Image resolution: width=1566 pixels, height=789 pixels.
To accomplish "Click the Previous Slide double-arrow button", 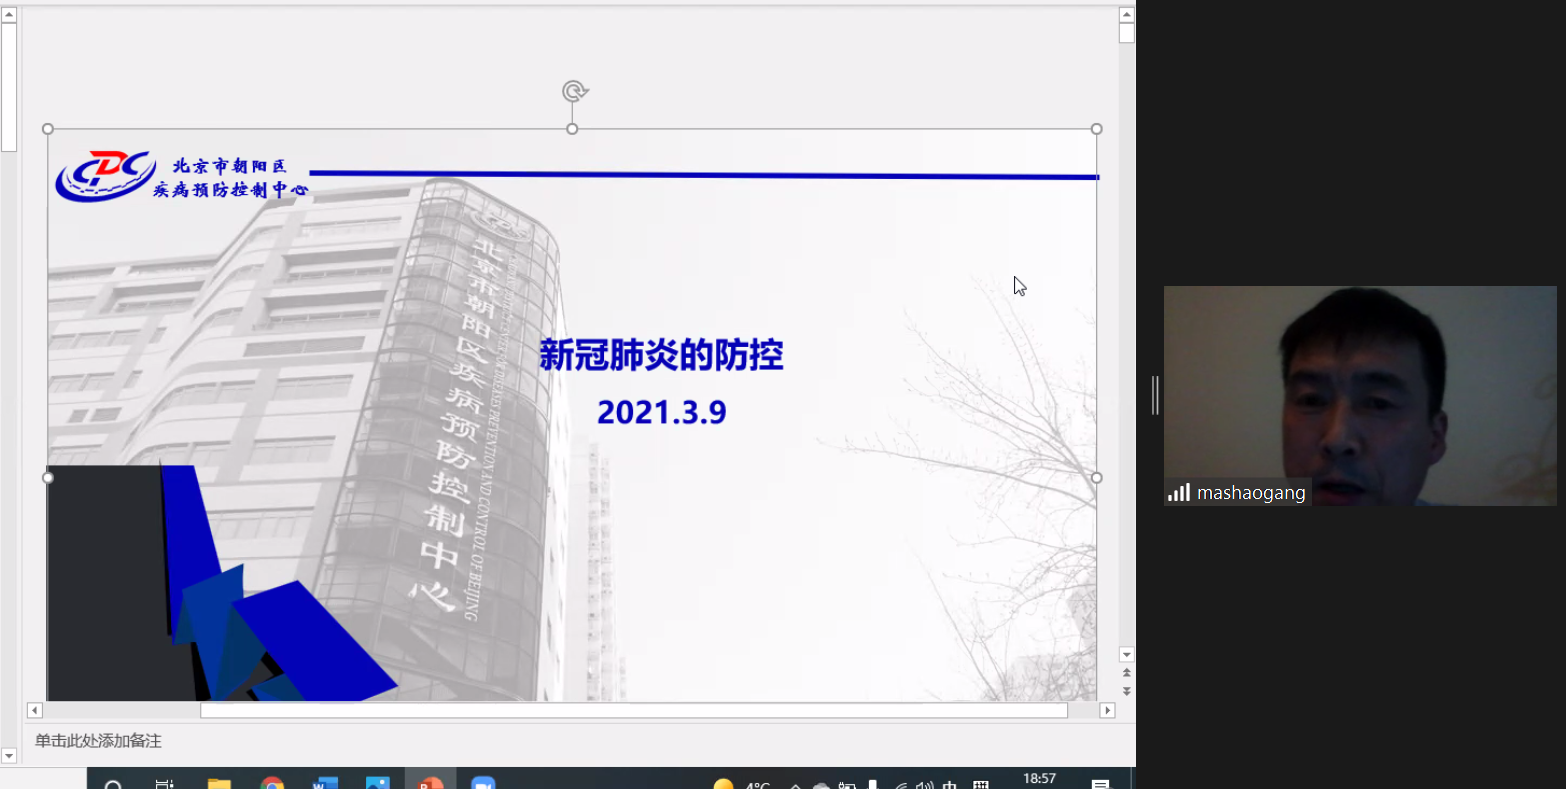I will (1127, 674).
